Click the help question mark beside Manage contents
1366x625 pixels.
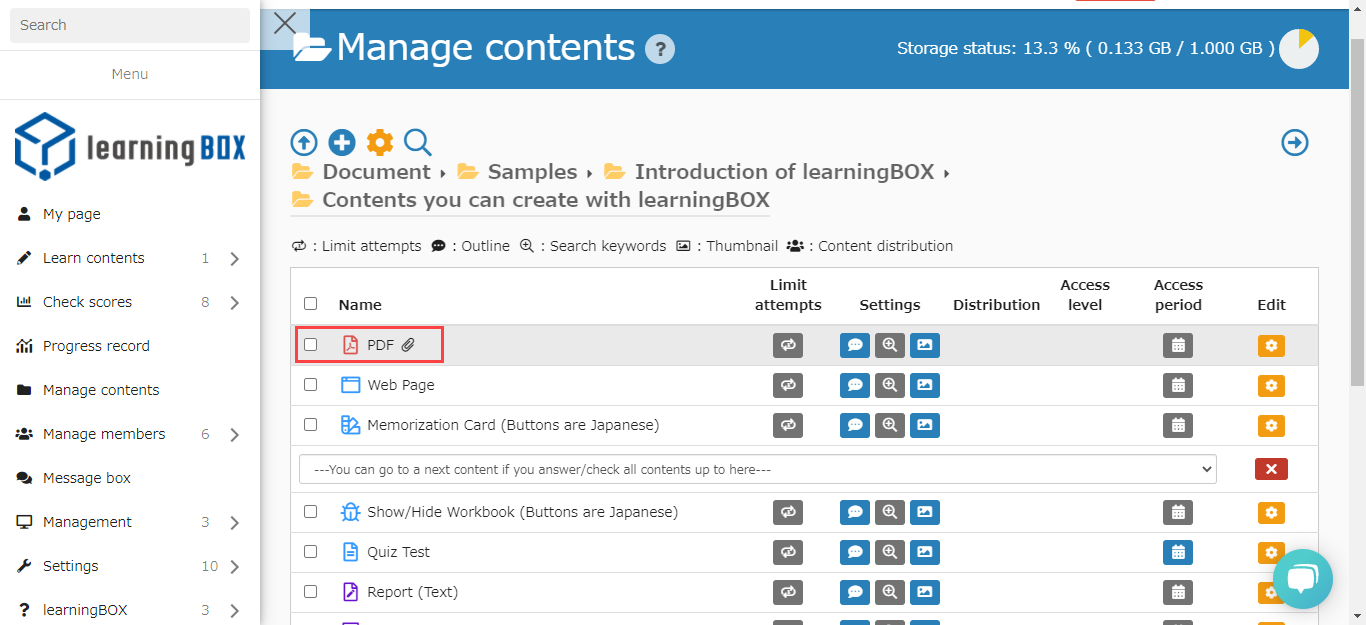tap(660, 49)
